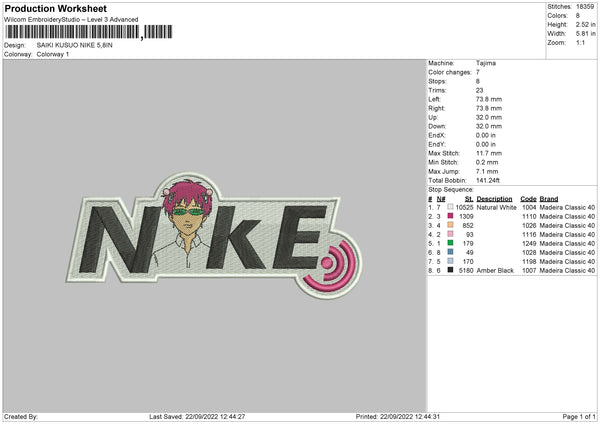This screenshot has height=424, width=600.
Task: Click the Stitches value 18359
Action: 585,7
